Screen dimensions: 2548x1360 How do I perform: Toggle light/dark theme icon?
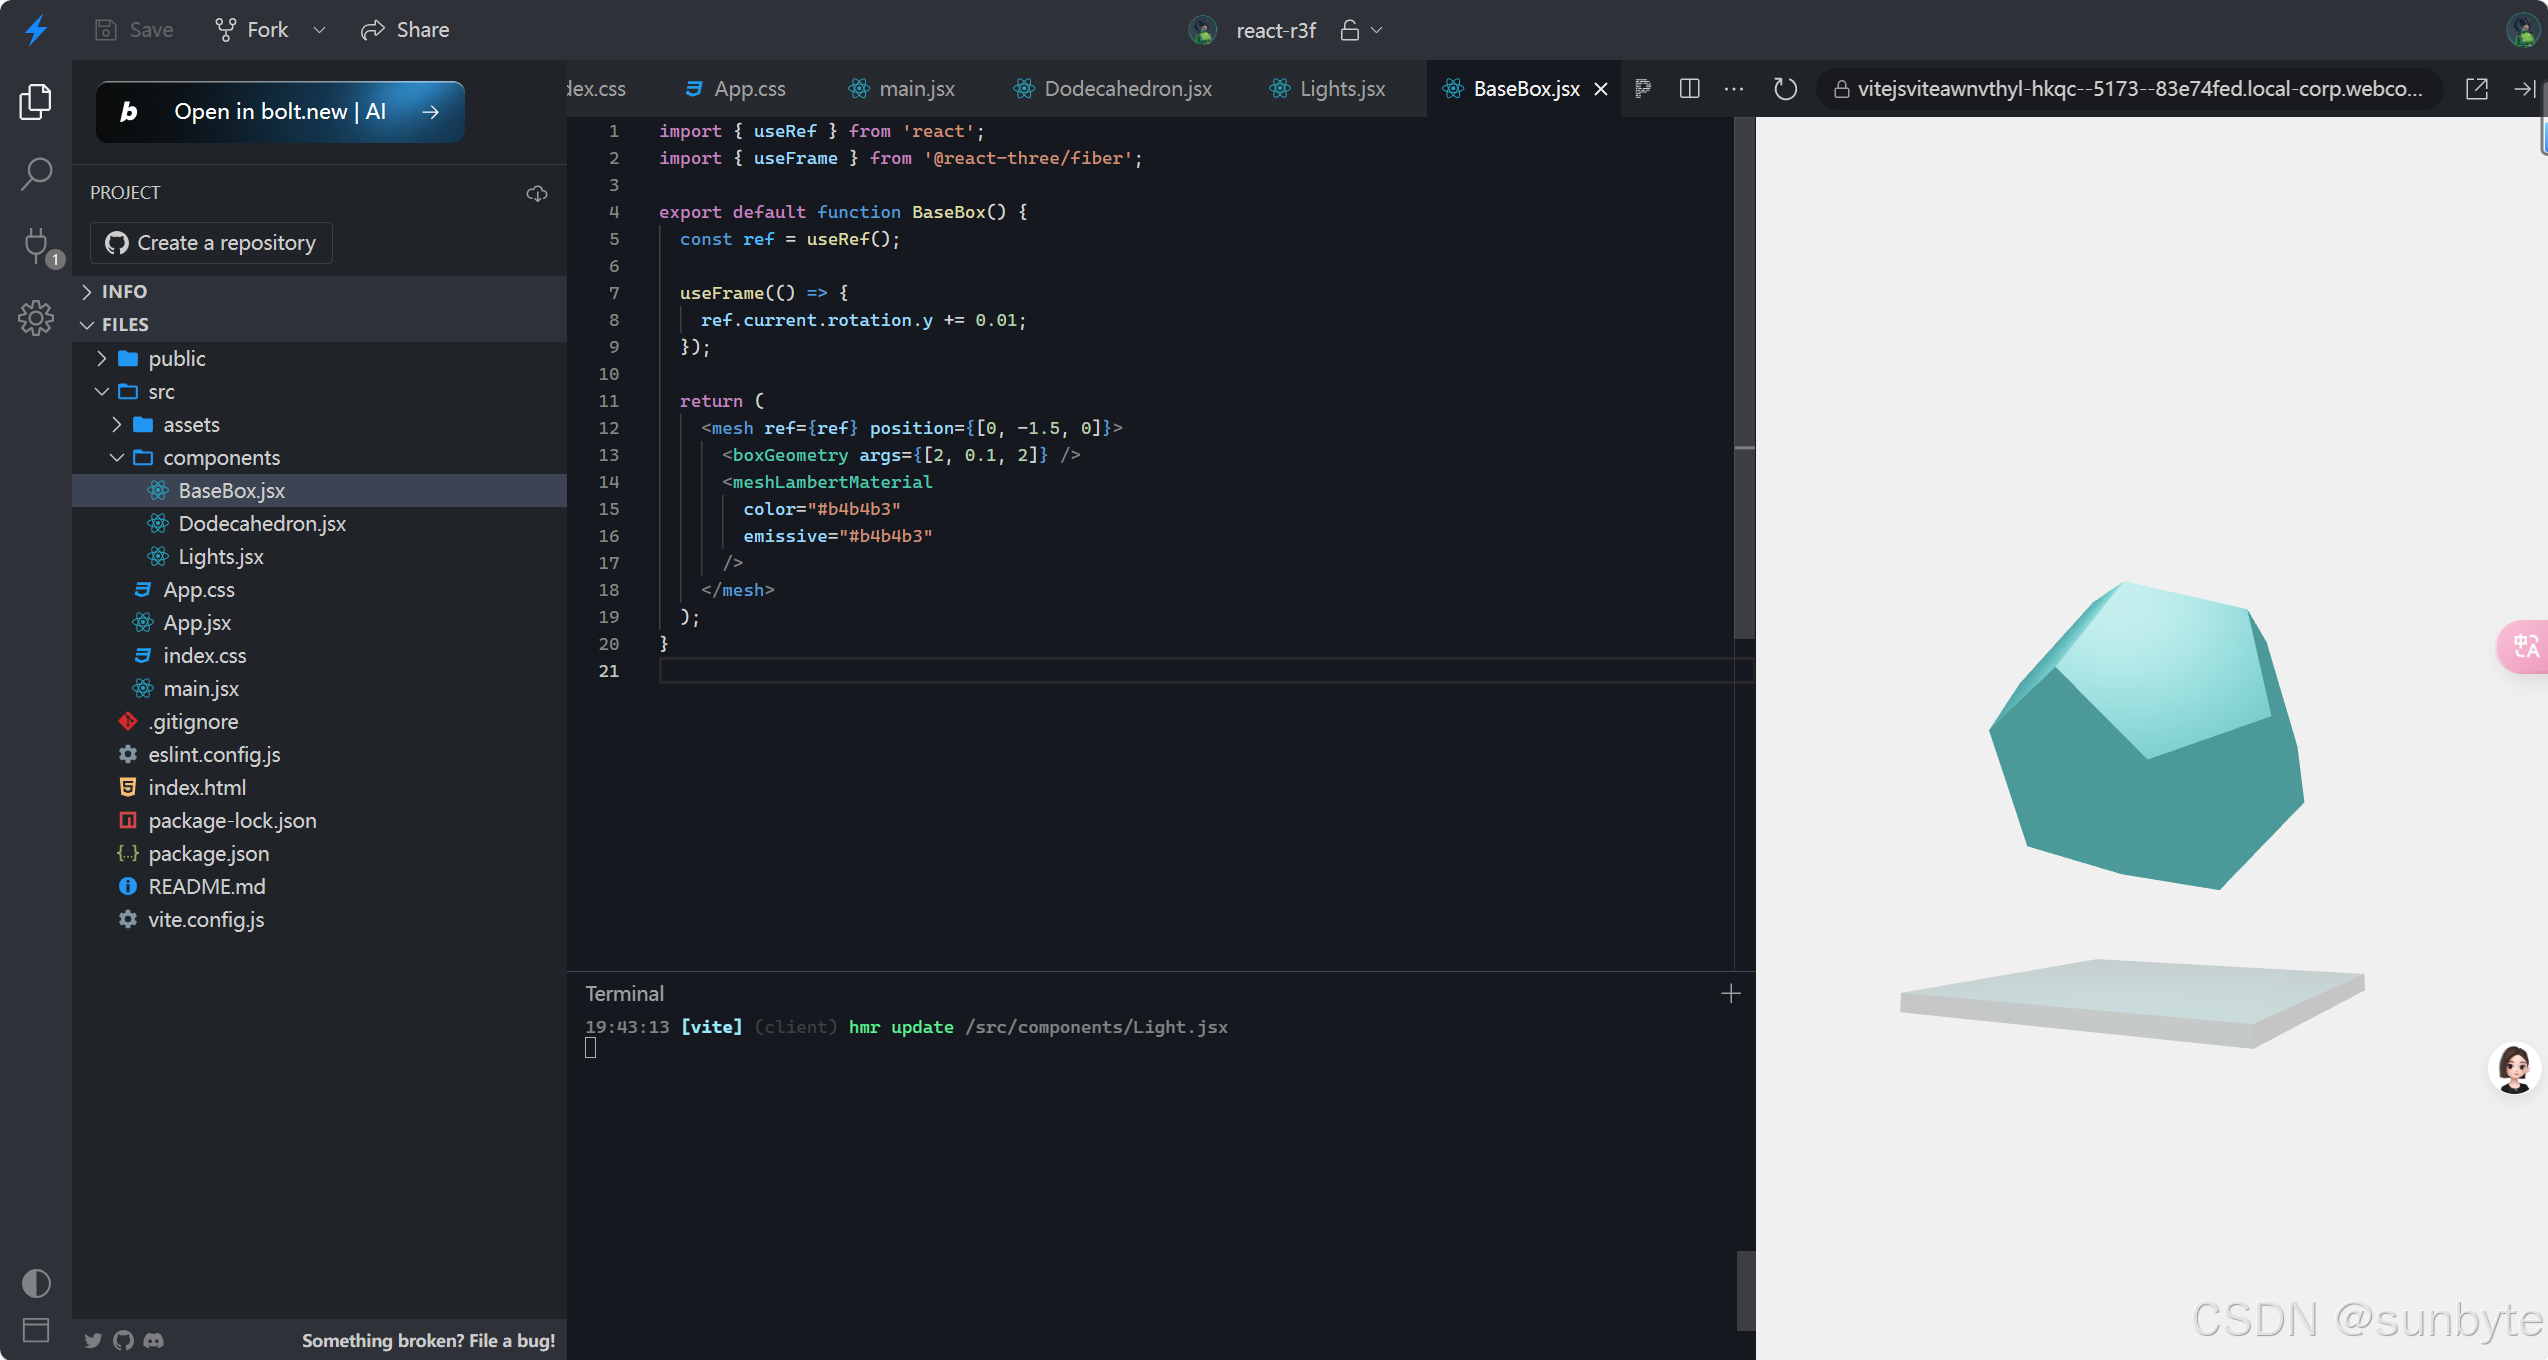36,1283
